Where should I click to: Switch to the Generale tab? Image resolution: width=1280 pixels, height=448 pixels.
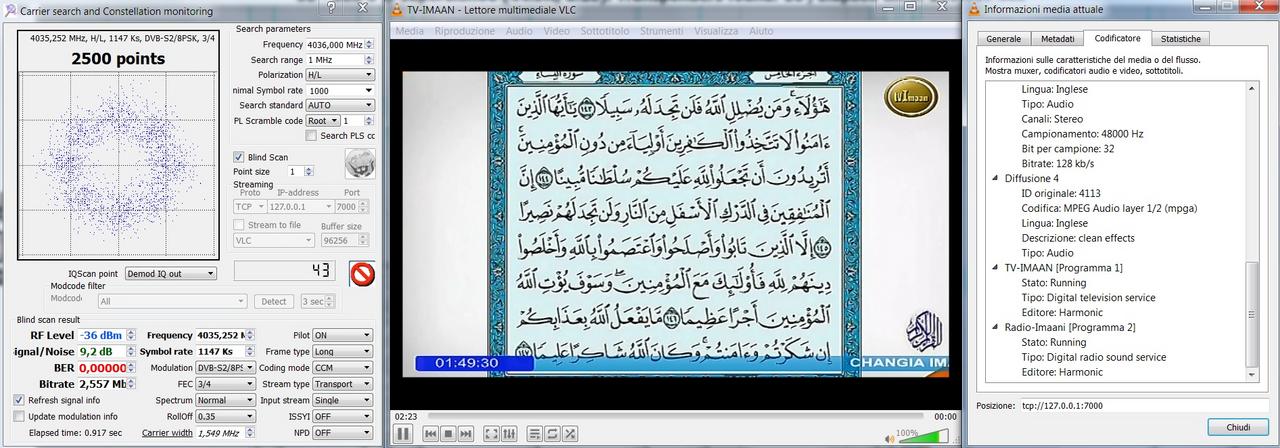(1004, 39)
